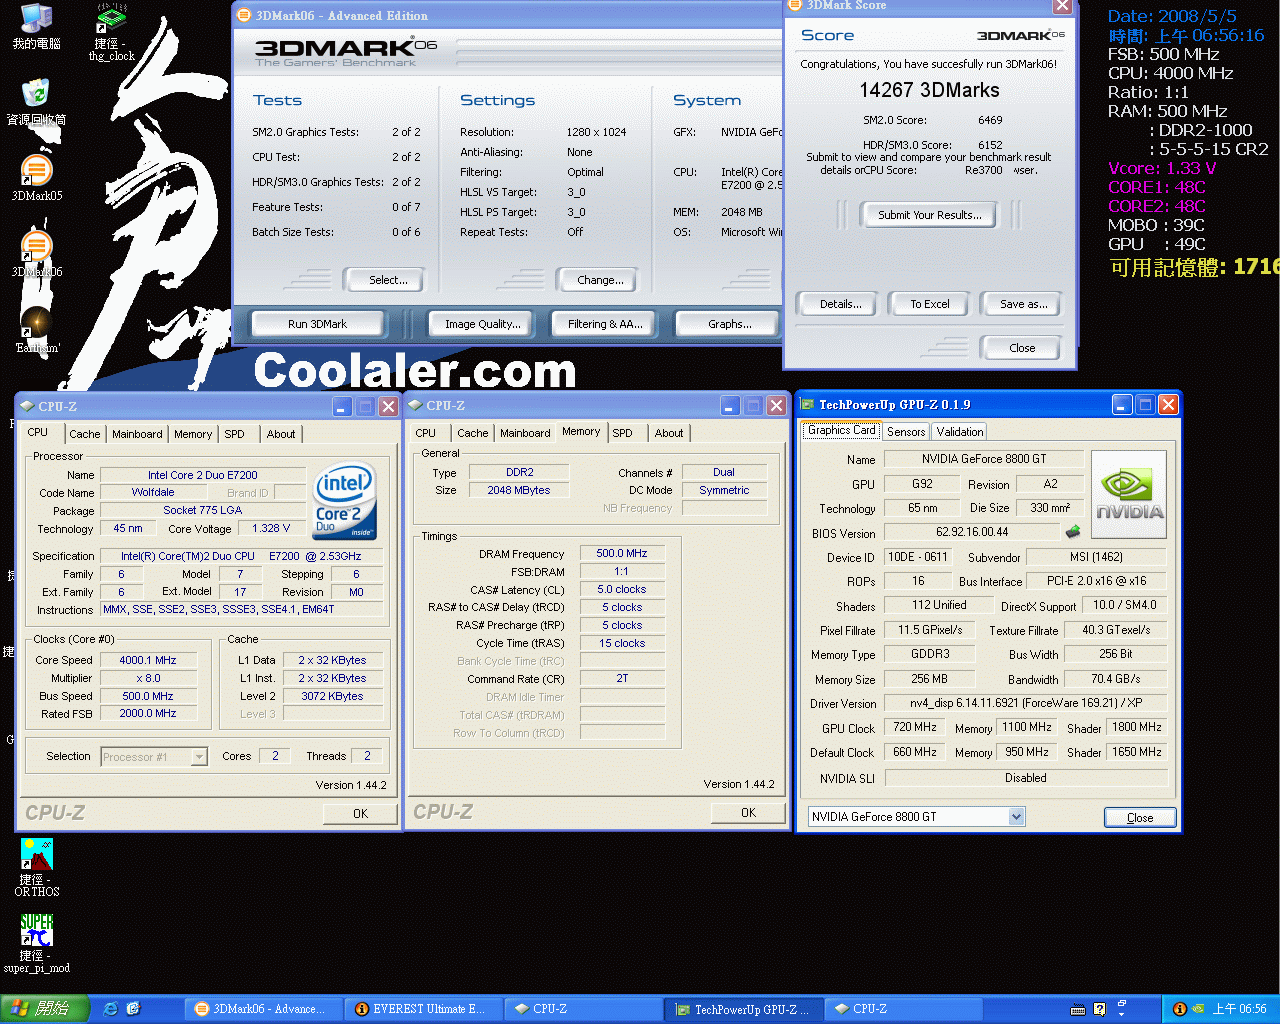The height and width of the screenshot is (1024, 1280).
Task: Click Change settings button in 3DMark06
Action: pos(600,280)
